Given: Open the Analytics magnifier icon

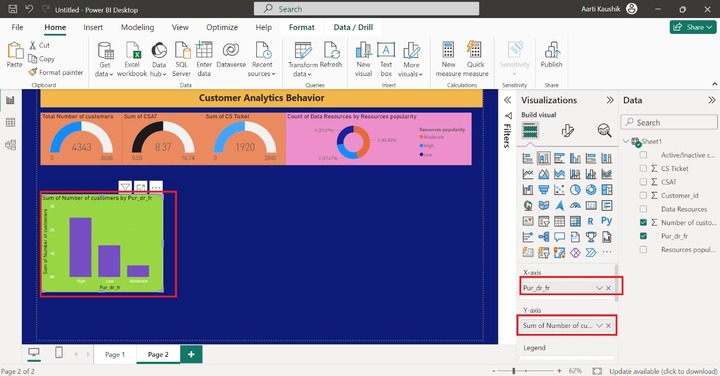Looking at the screenshot, I should pyautogui.click(x=604, y=131).
